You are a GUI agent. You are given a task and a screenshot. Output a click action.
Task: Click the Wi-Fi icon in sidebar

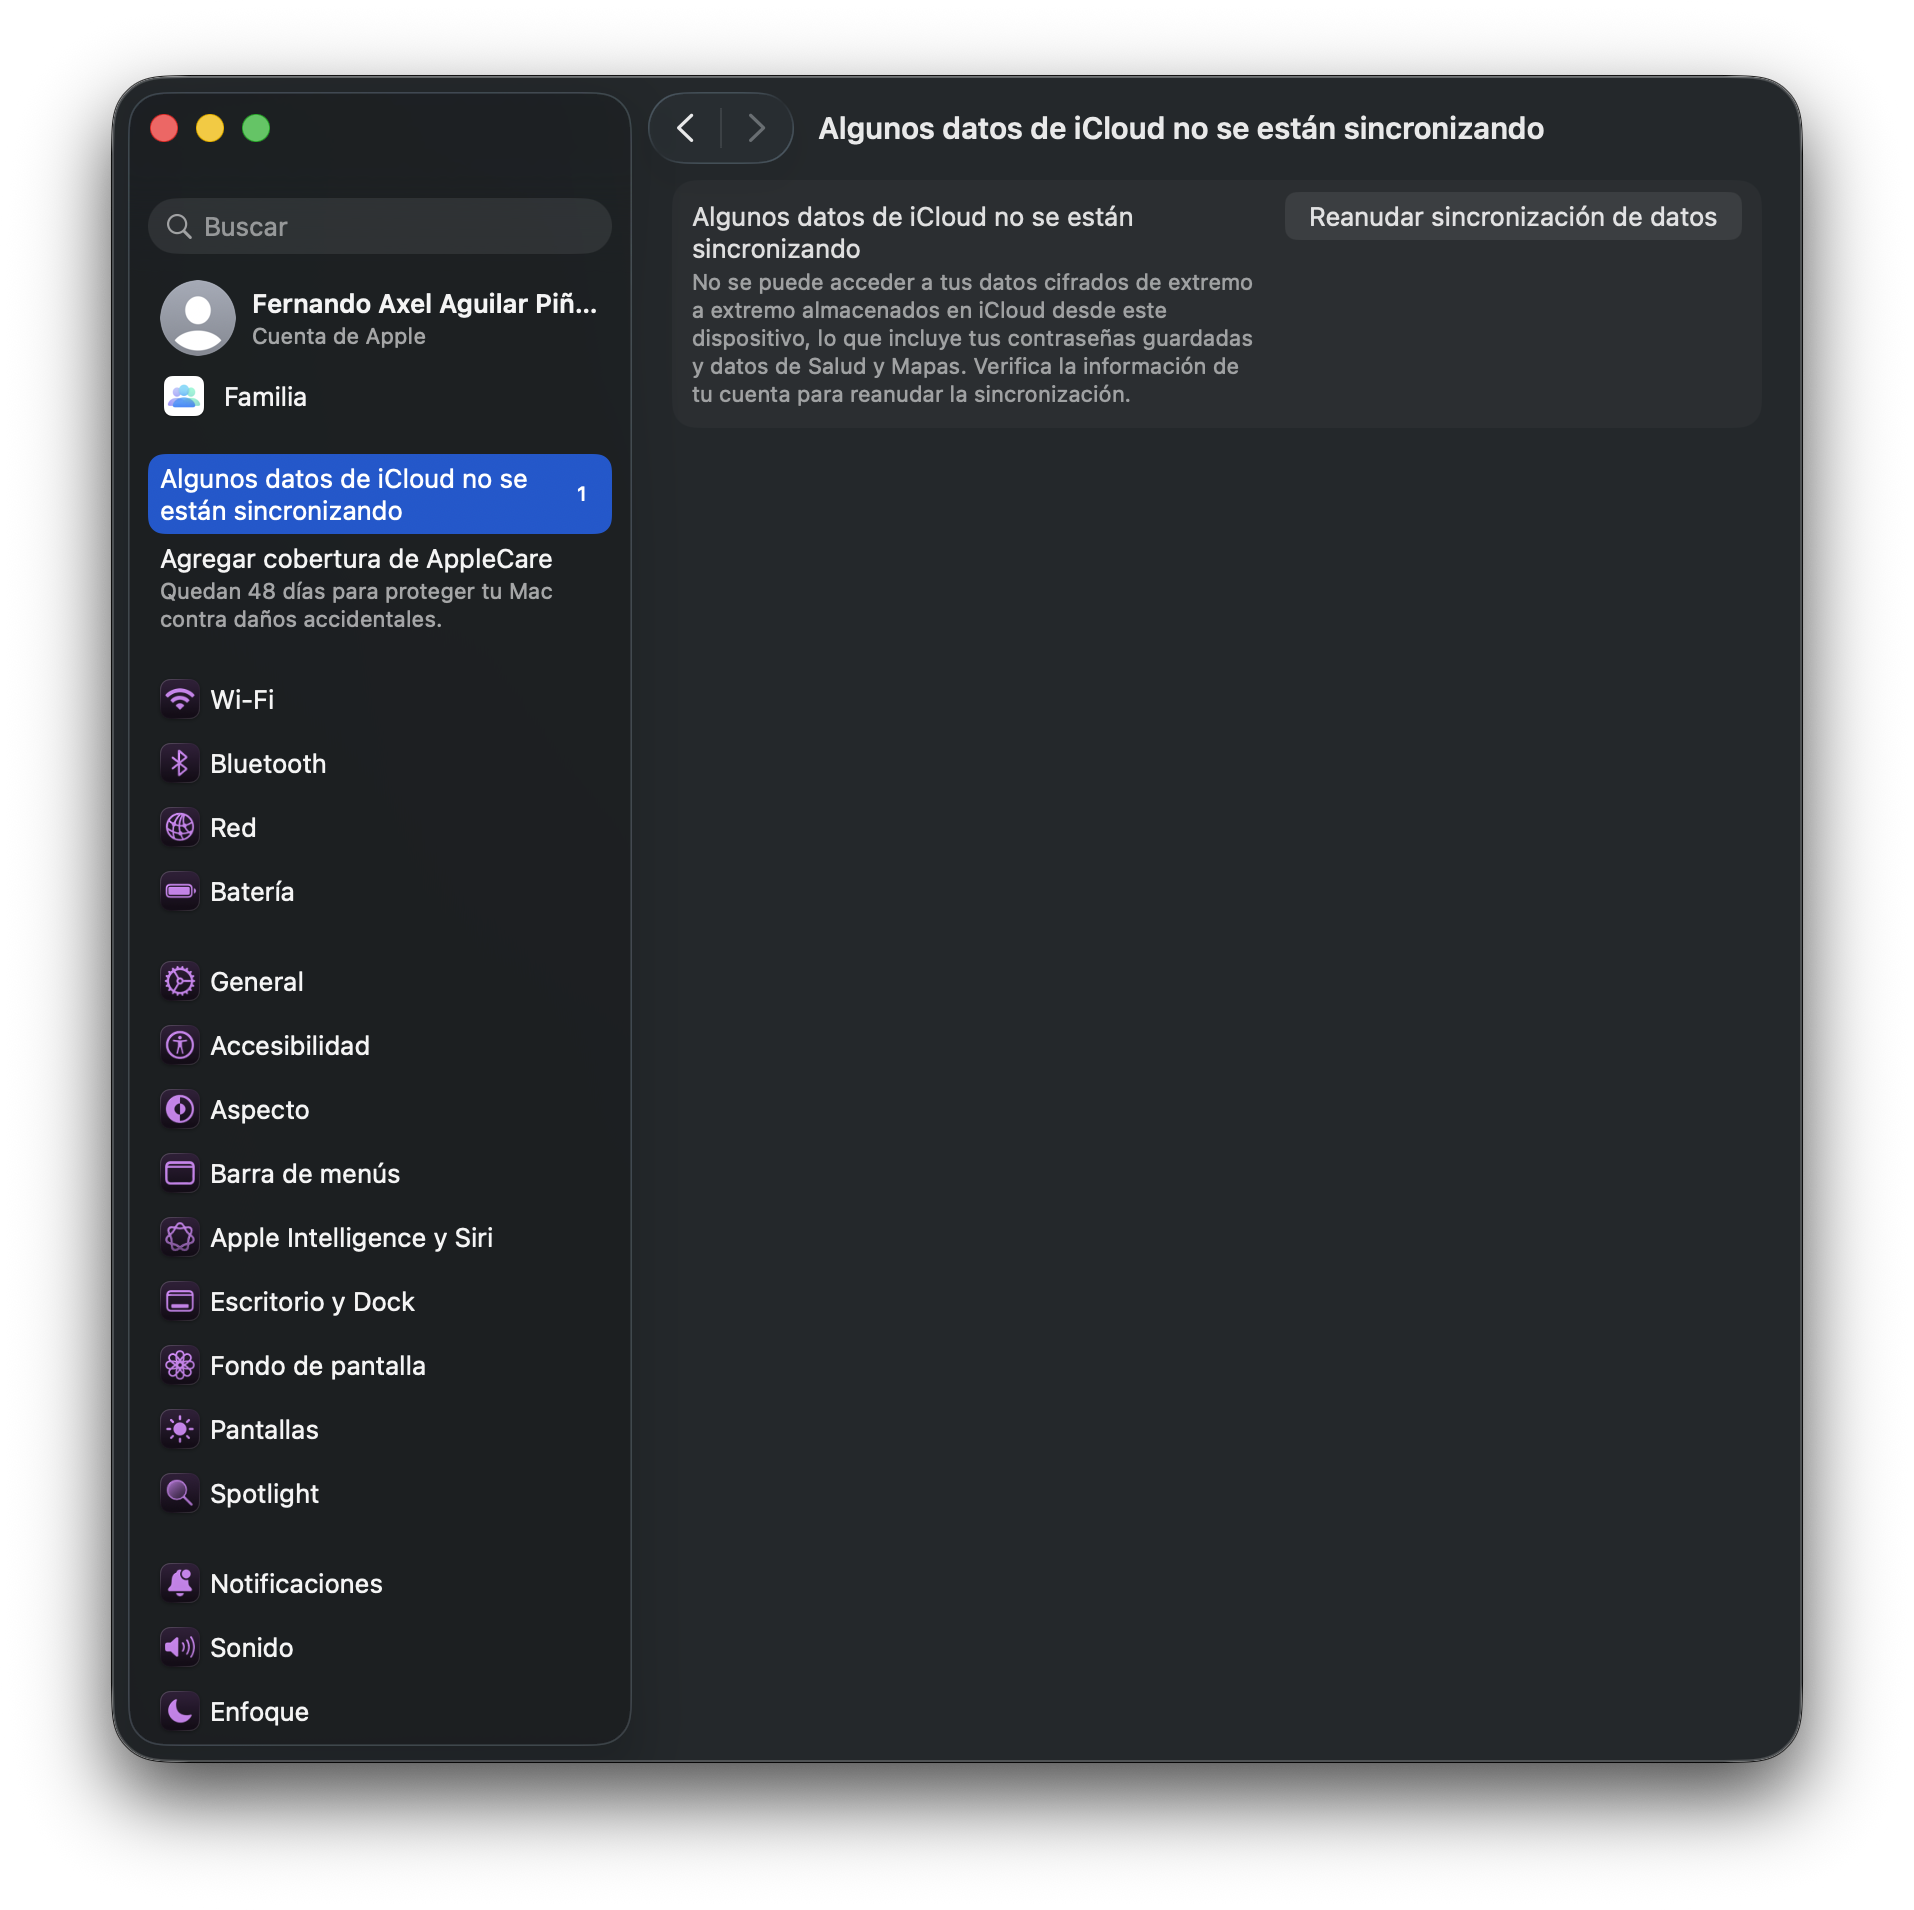pos(180,699)
